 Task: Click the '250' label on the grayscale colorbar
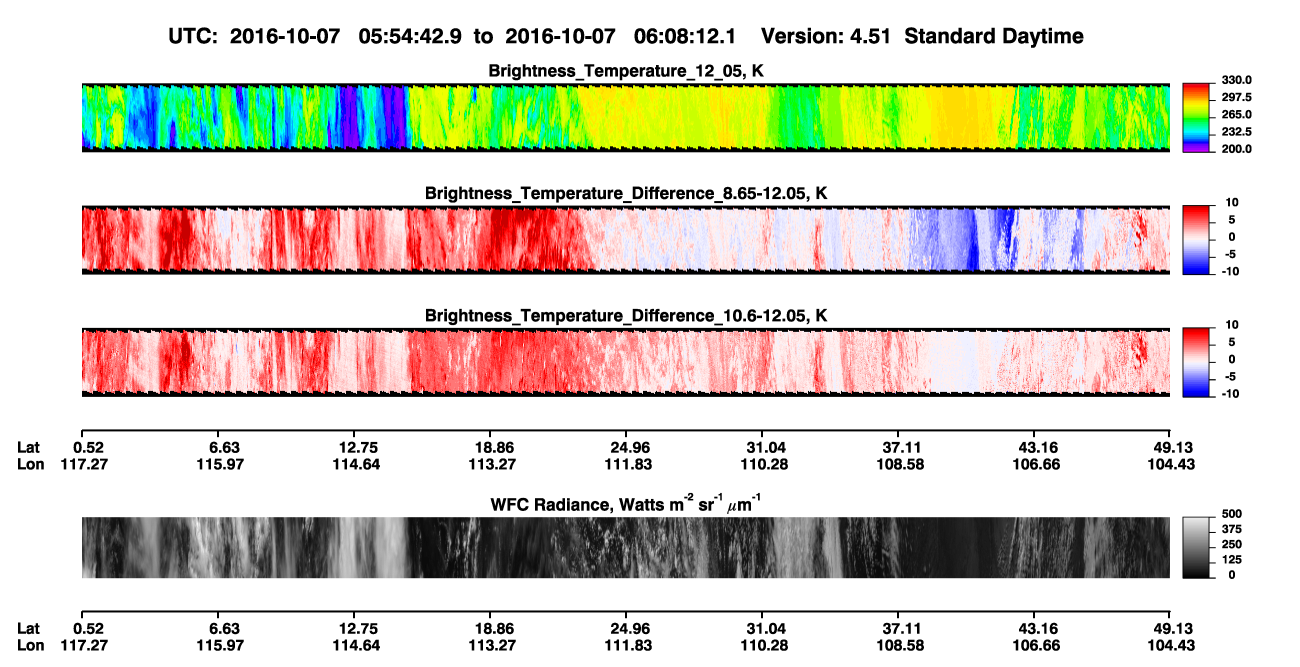point(1231,545)
